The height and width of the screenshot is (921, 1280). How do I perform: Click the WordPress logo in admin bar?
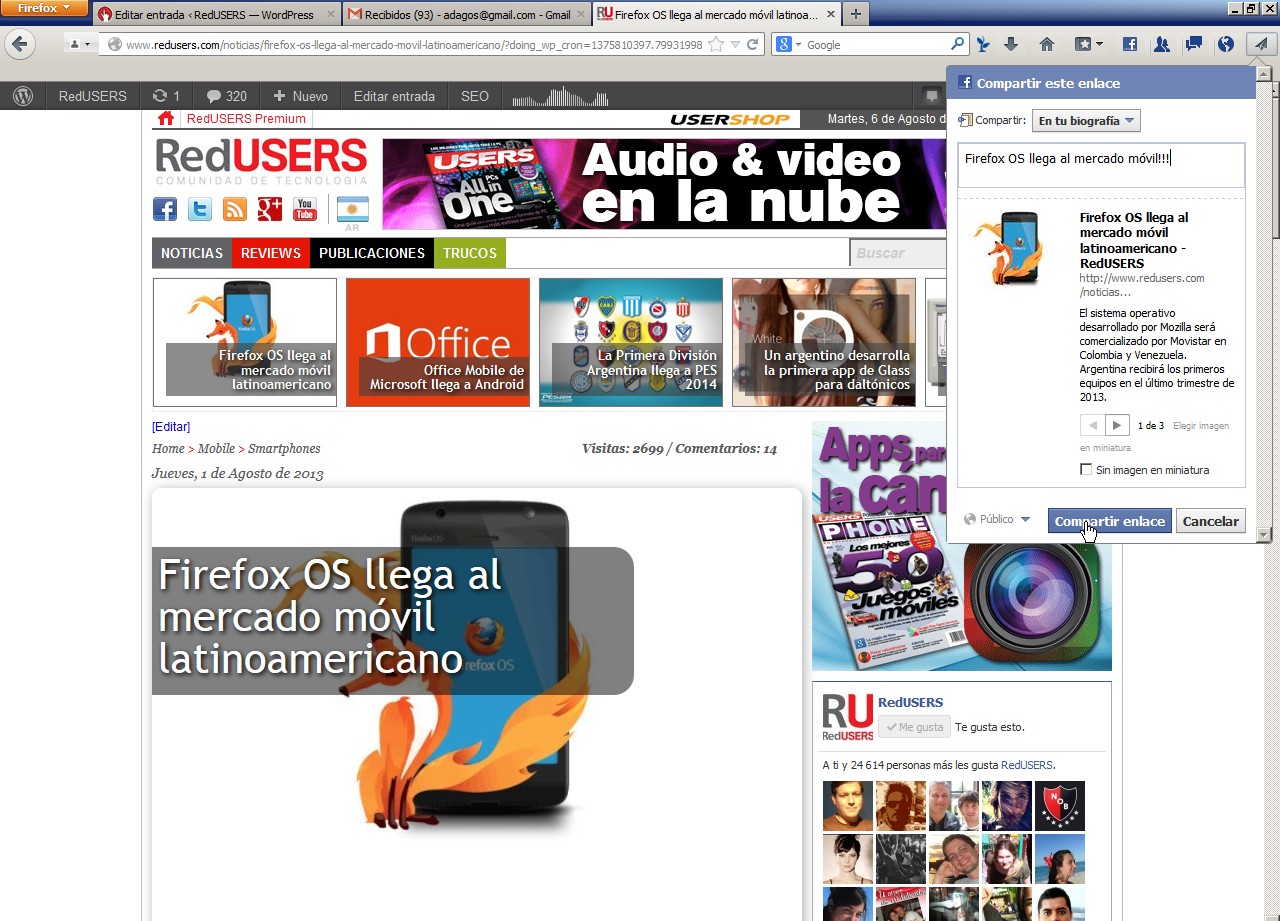tap(23, 96)
